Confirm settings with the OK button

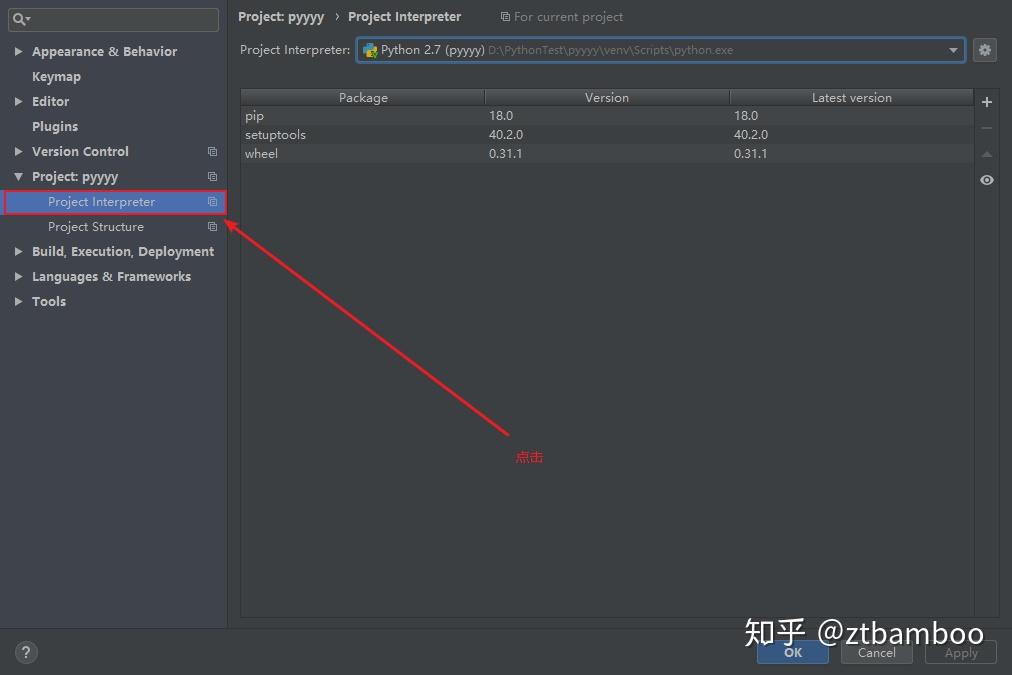coord(792,652)
